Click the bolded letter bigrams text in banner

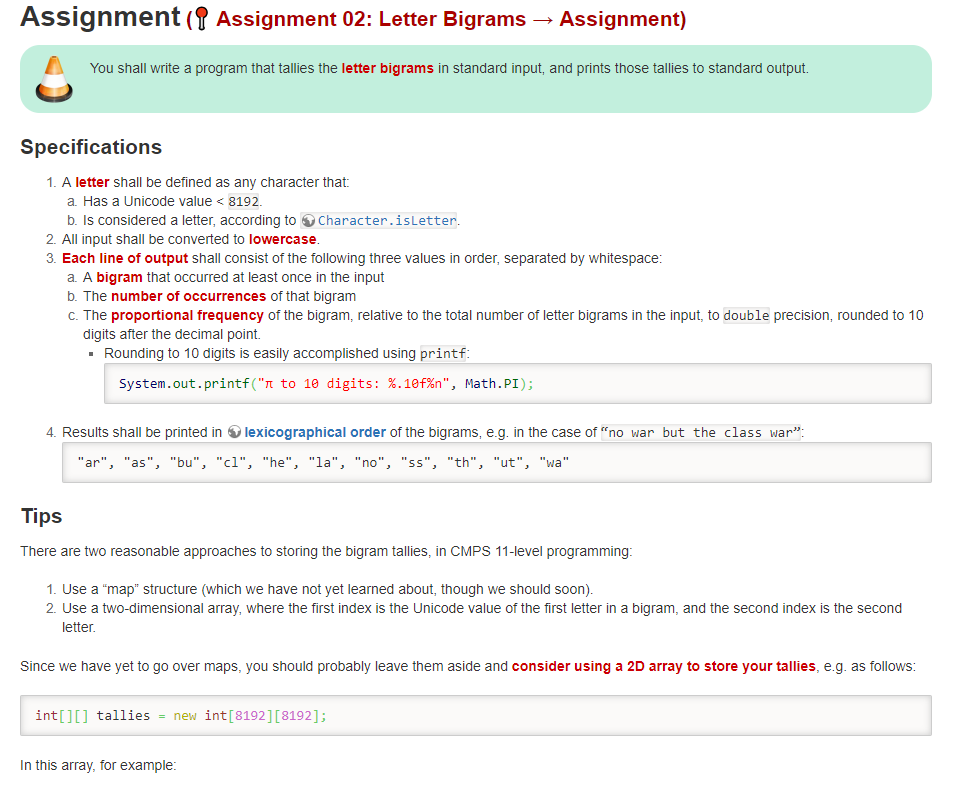tap(387, 68)
